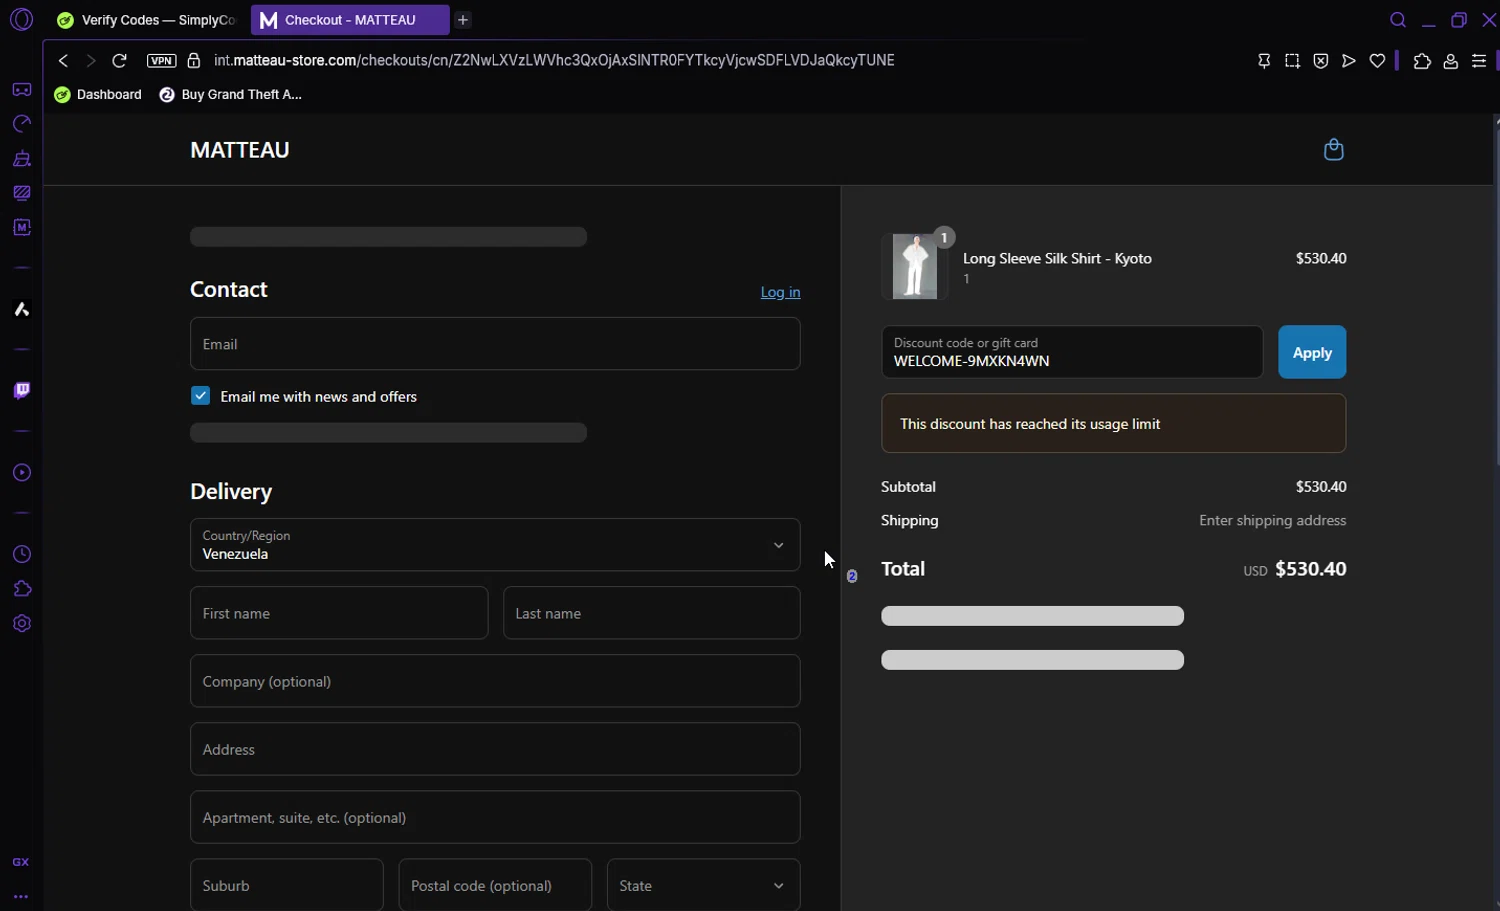This screenshot has width=1500, height=911.
Task: Focus the Email input field
Action: [x=495, y=344]
